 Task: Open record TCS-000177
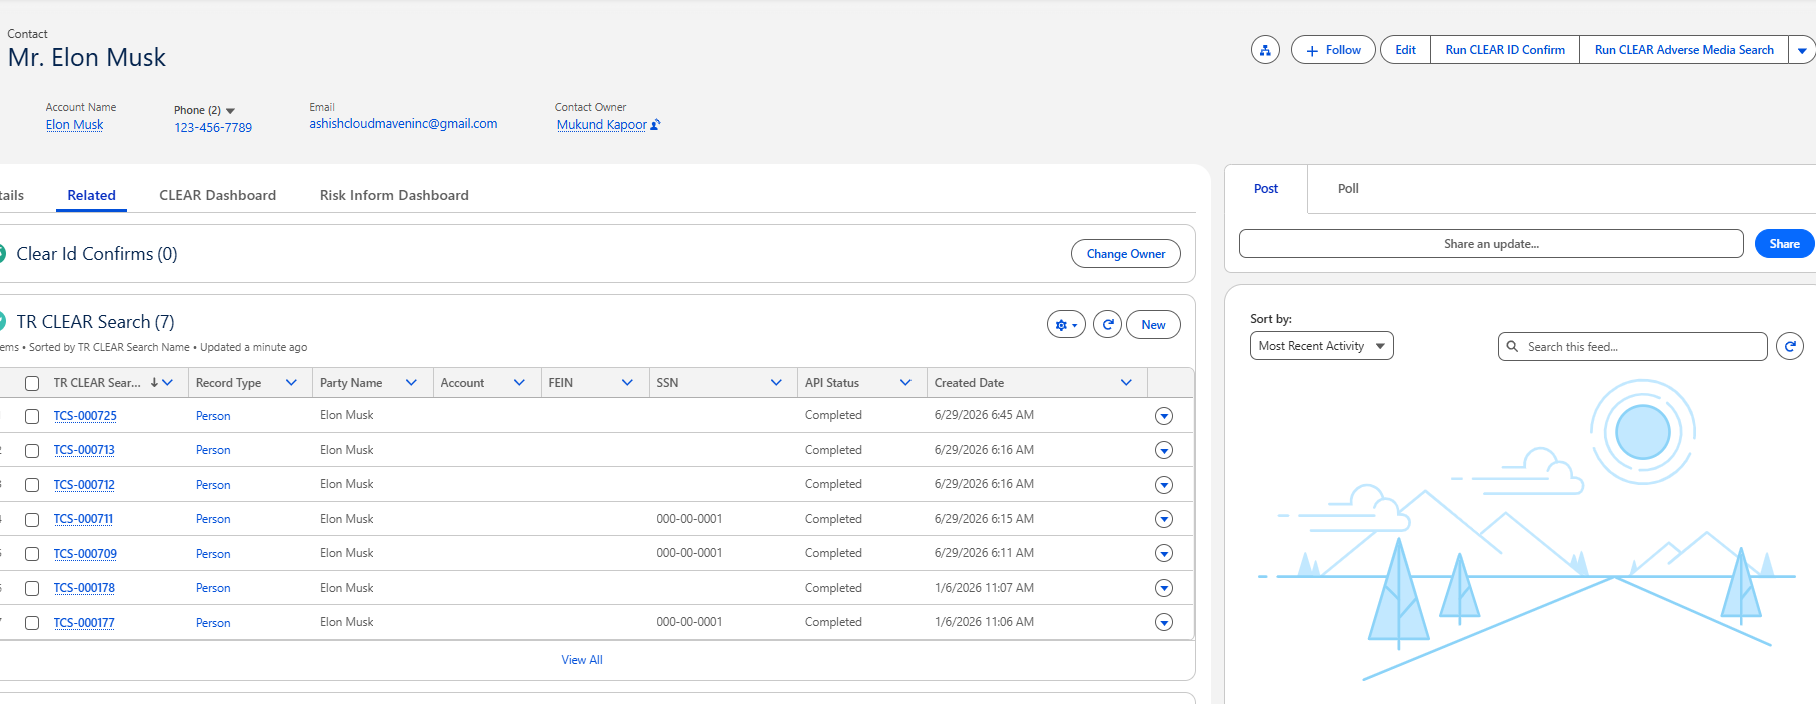(x=84, y=623)
